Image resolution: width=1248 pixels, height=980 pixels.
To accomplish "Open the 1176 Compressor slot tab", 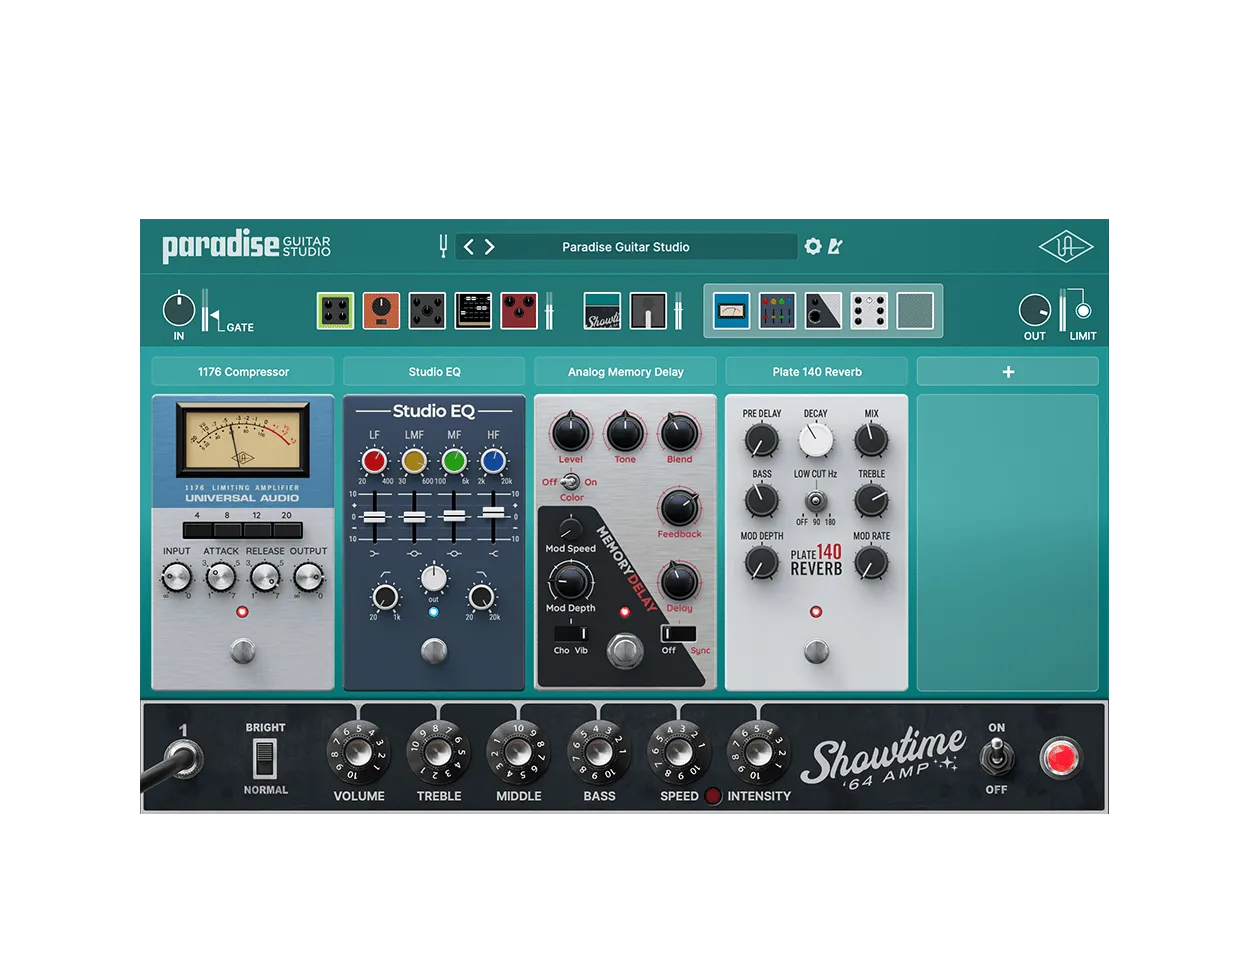I will (x=243, y=371).
